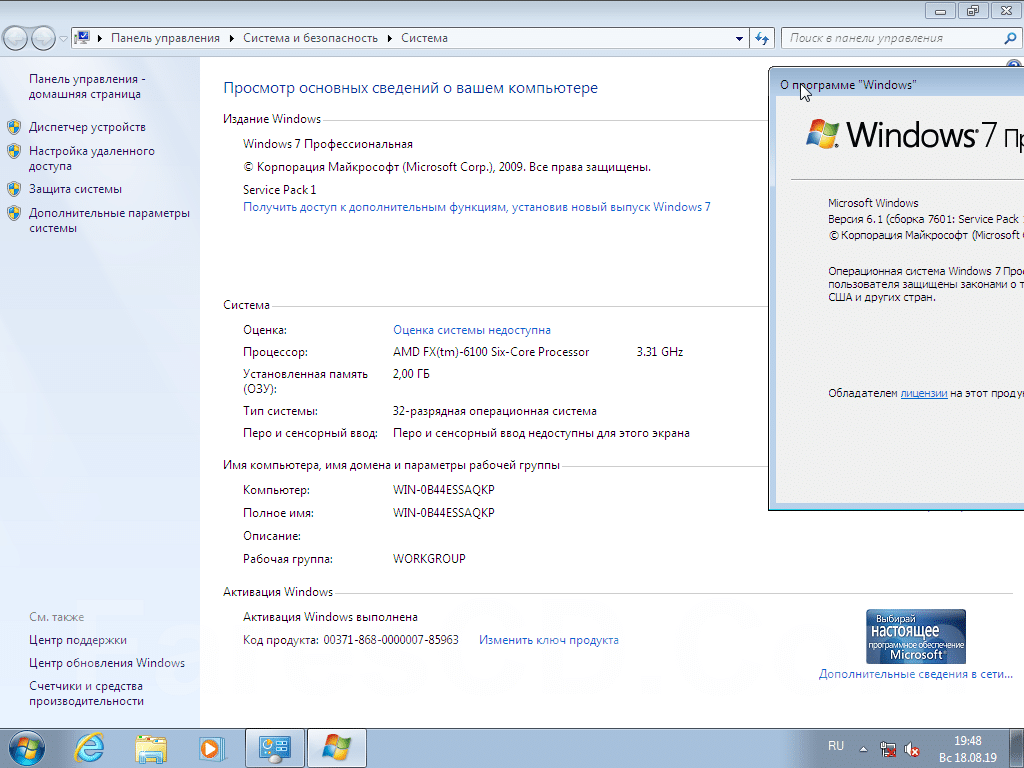Expand the arrow before "Система" breadcrumb
The width and height of the screenshot is (1024, 768).
[x=390, y=39]
